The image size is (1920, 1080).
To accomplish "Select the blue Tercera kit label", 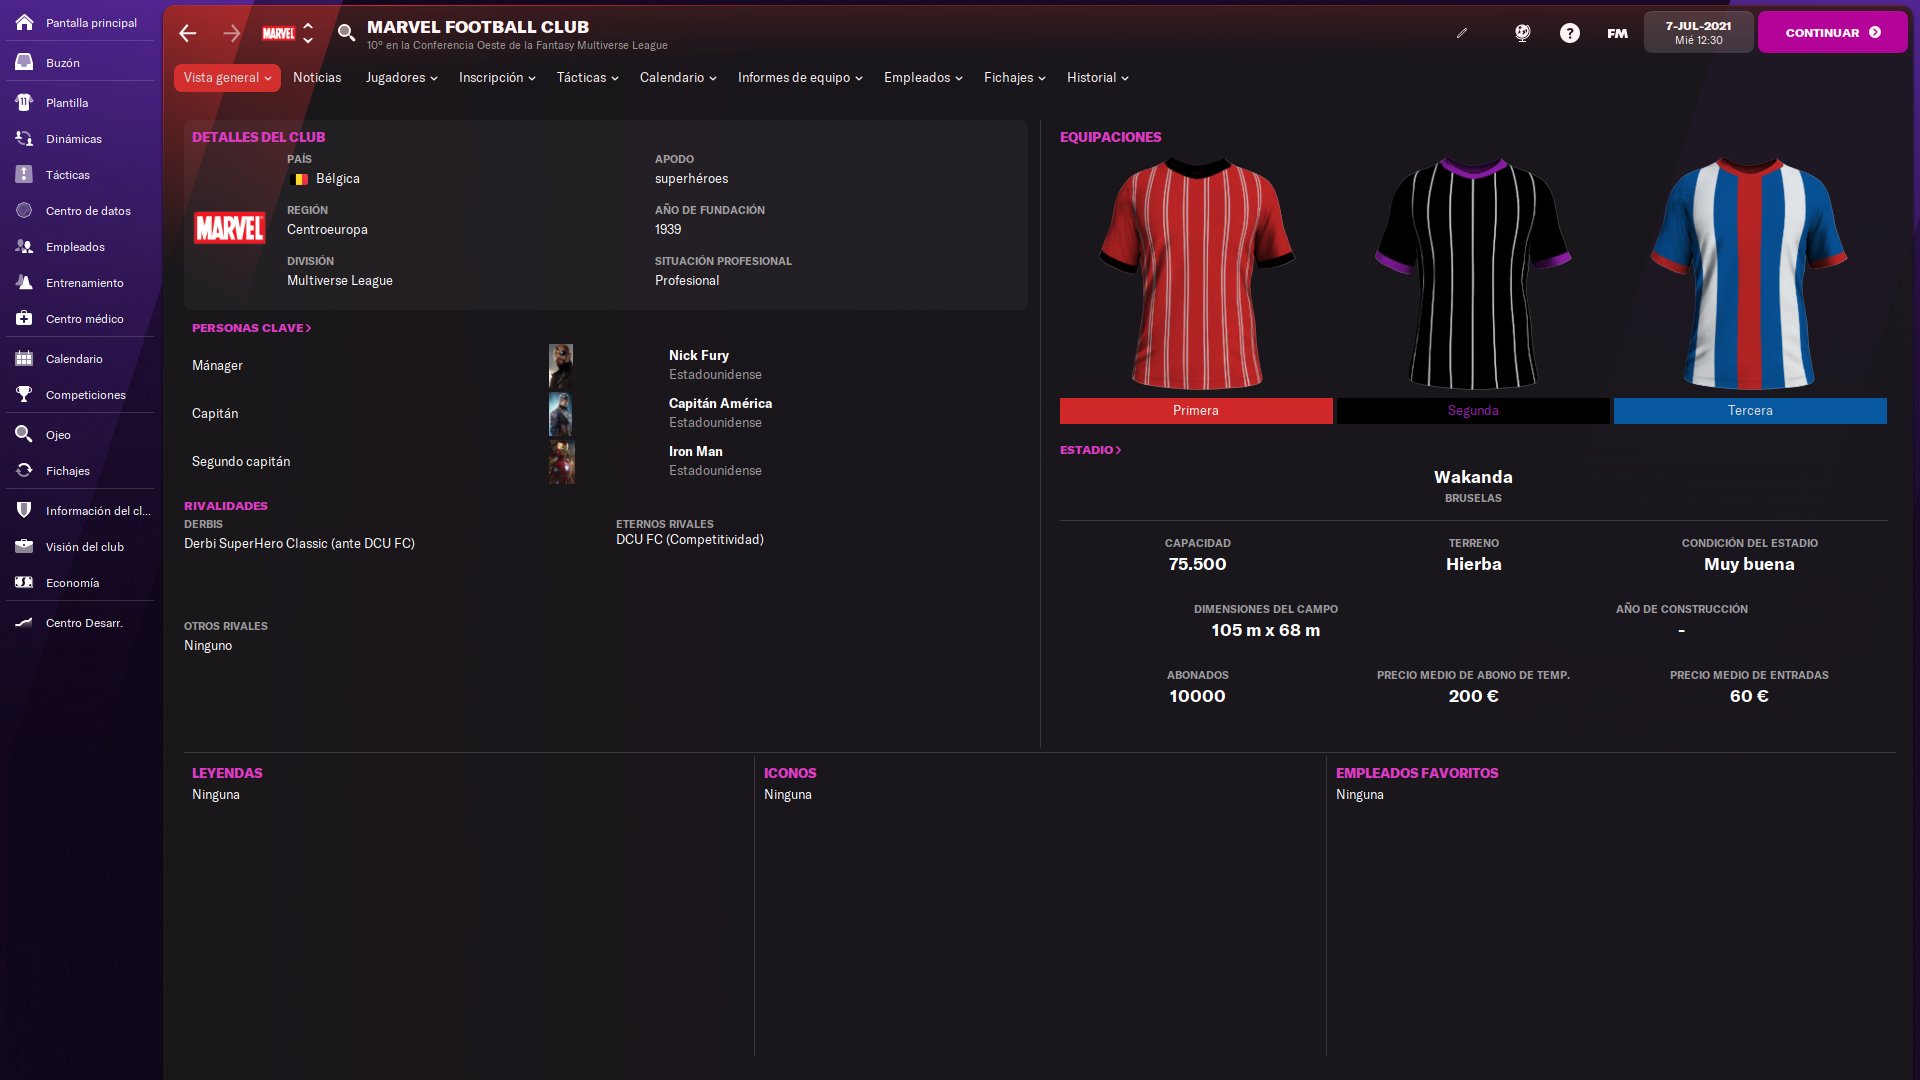I will [1750, 411].
